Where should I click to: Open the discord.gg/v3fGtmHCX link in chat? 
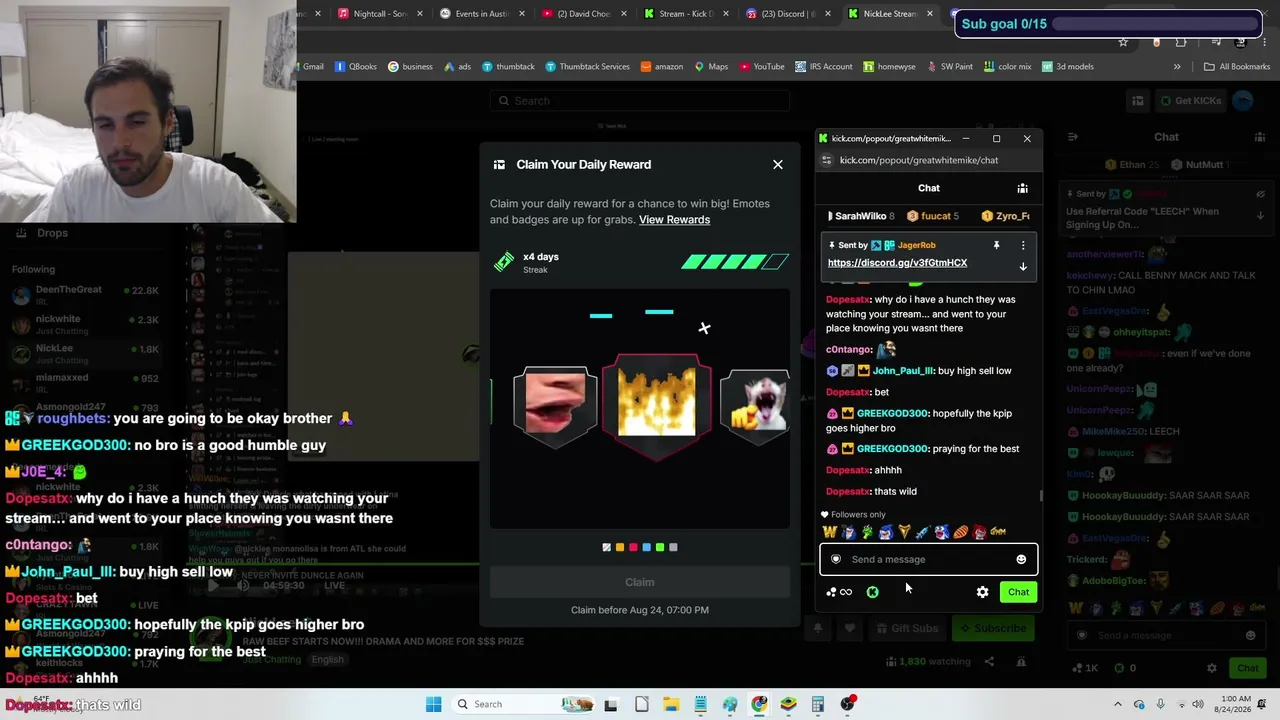(897, 263)
